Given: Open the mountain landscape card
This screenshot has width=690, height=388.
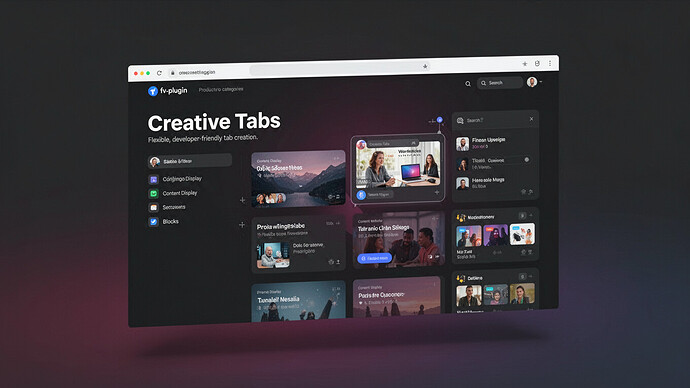Looking at the screenshot, I should click(x=298, y=179).
